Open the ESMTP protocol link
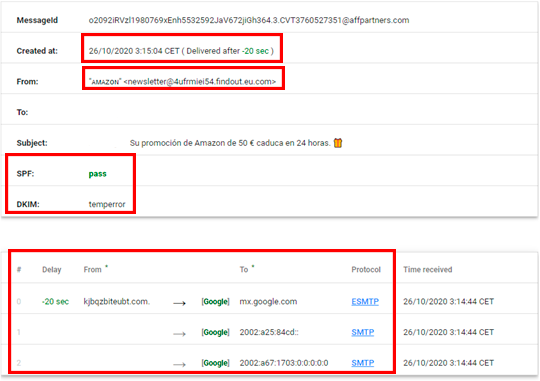The height and width of the screenshot is (381, 540). 365,301
